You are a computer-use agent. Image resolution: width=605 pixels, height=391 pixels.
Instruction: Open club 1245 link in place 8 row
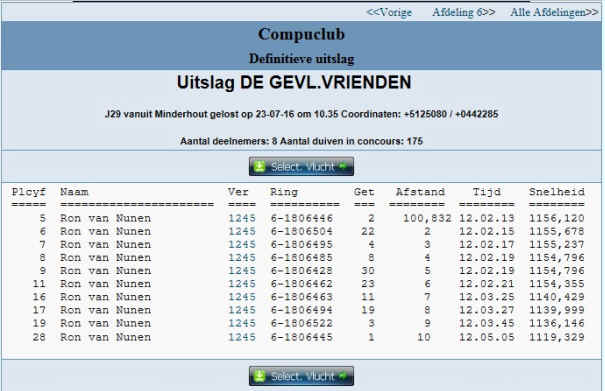242,258
